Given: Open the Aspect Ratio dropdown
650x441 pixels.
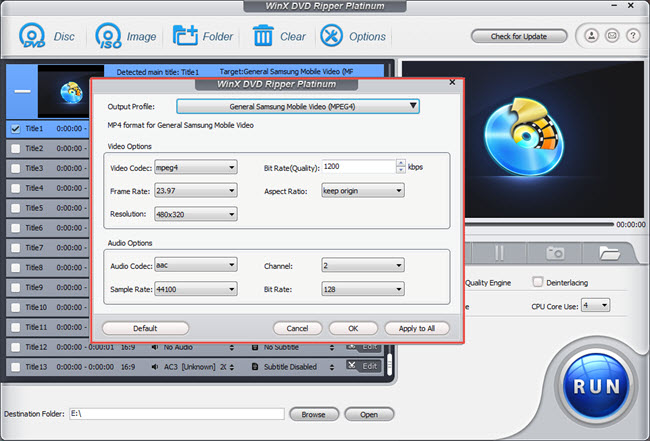Looking at the screenshot, I should (x=363, y=191).
